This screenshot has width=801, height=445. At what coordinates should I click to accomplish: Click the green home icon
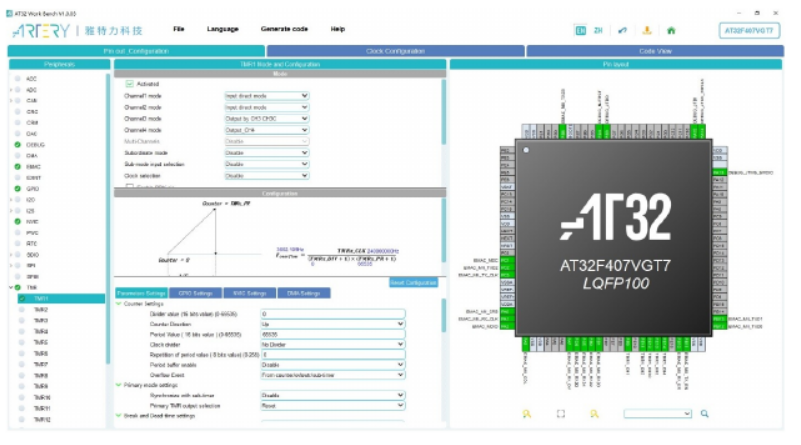coord(671,31)
